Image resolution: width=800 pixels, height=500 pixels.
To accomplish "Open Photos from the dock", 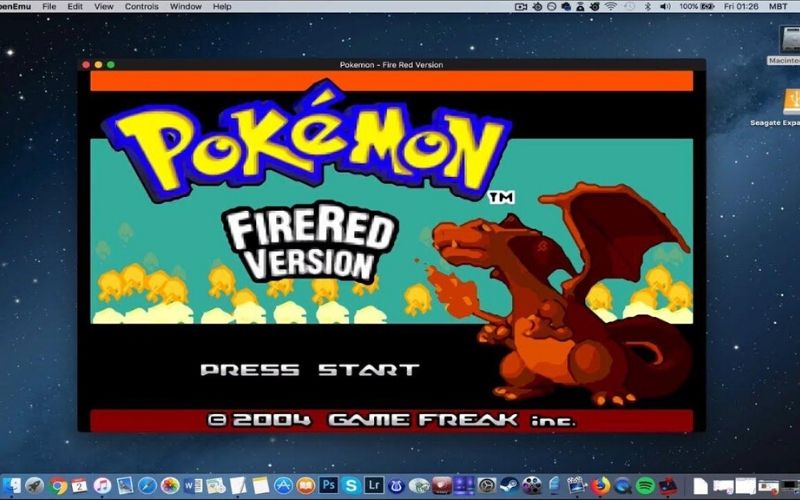I will click(170, 485).
